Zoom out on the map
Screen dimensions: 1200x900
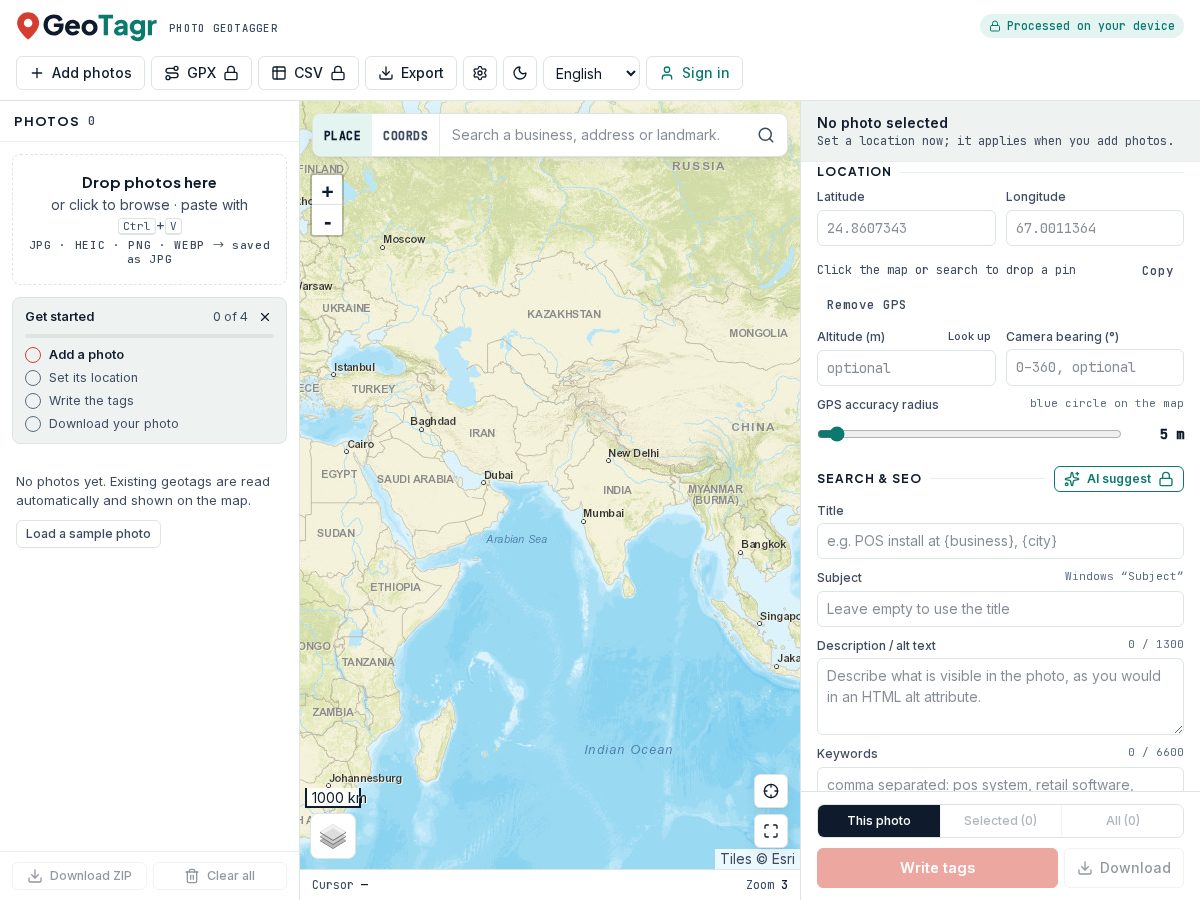click(327, 221)
